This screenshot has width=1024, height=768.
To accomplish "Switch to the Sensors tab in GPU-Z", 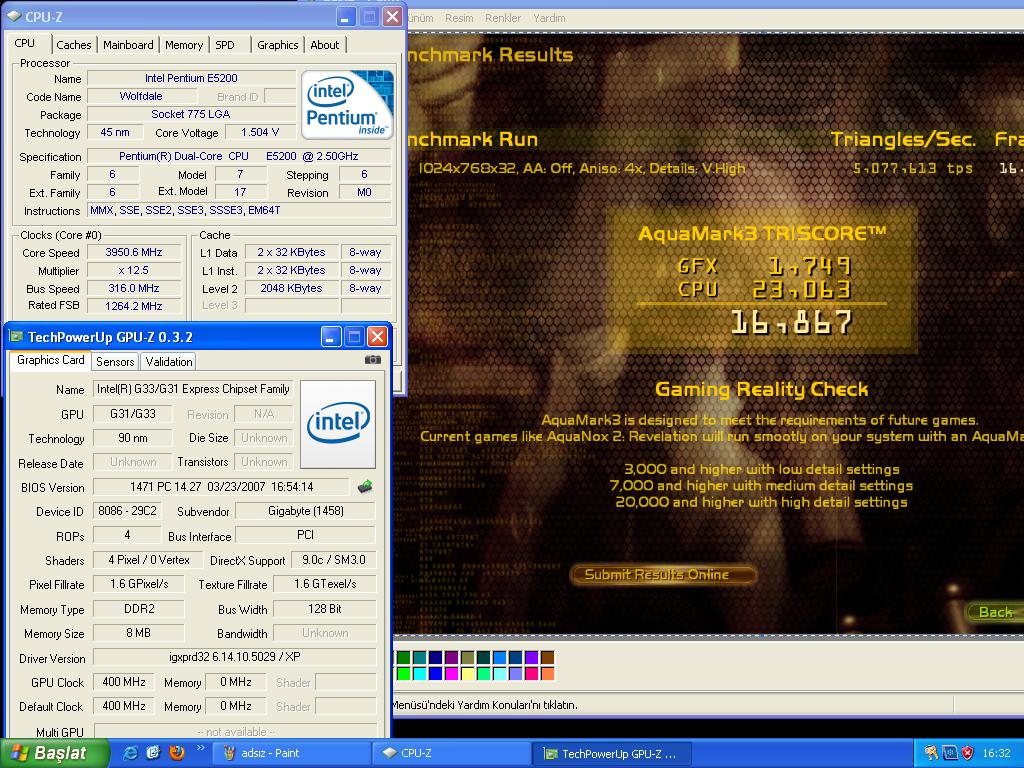I will [x=115, y=362].
